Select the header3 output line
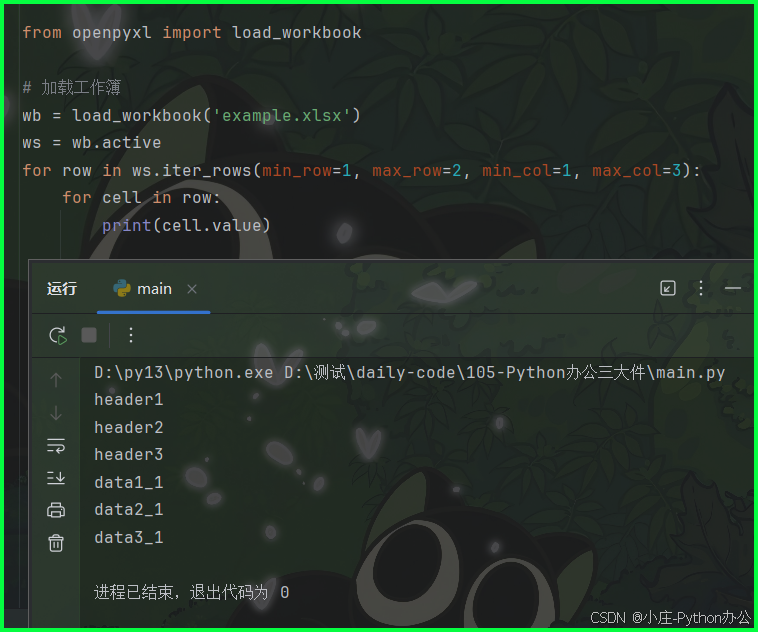Image resolution: width=758 pixels, height=632 pixels. 129,455
